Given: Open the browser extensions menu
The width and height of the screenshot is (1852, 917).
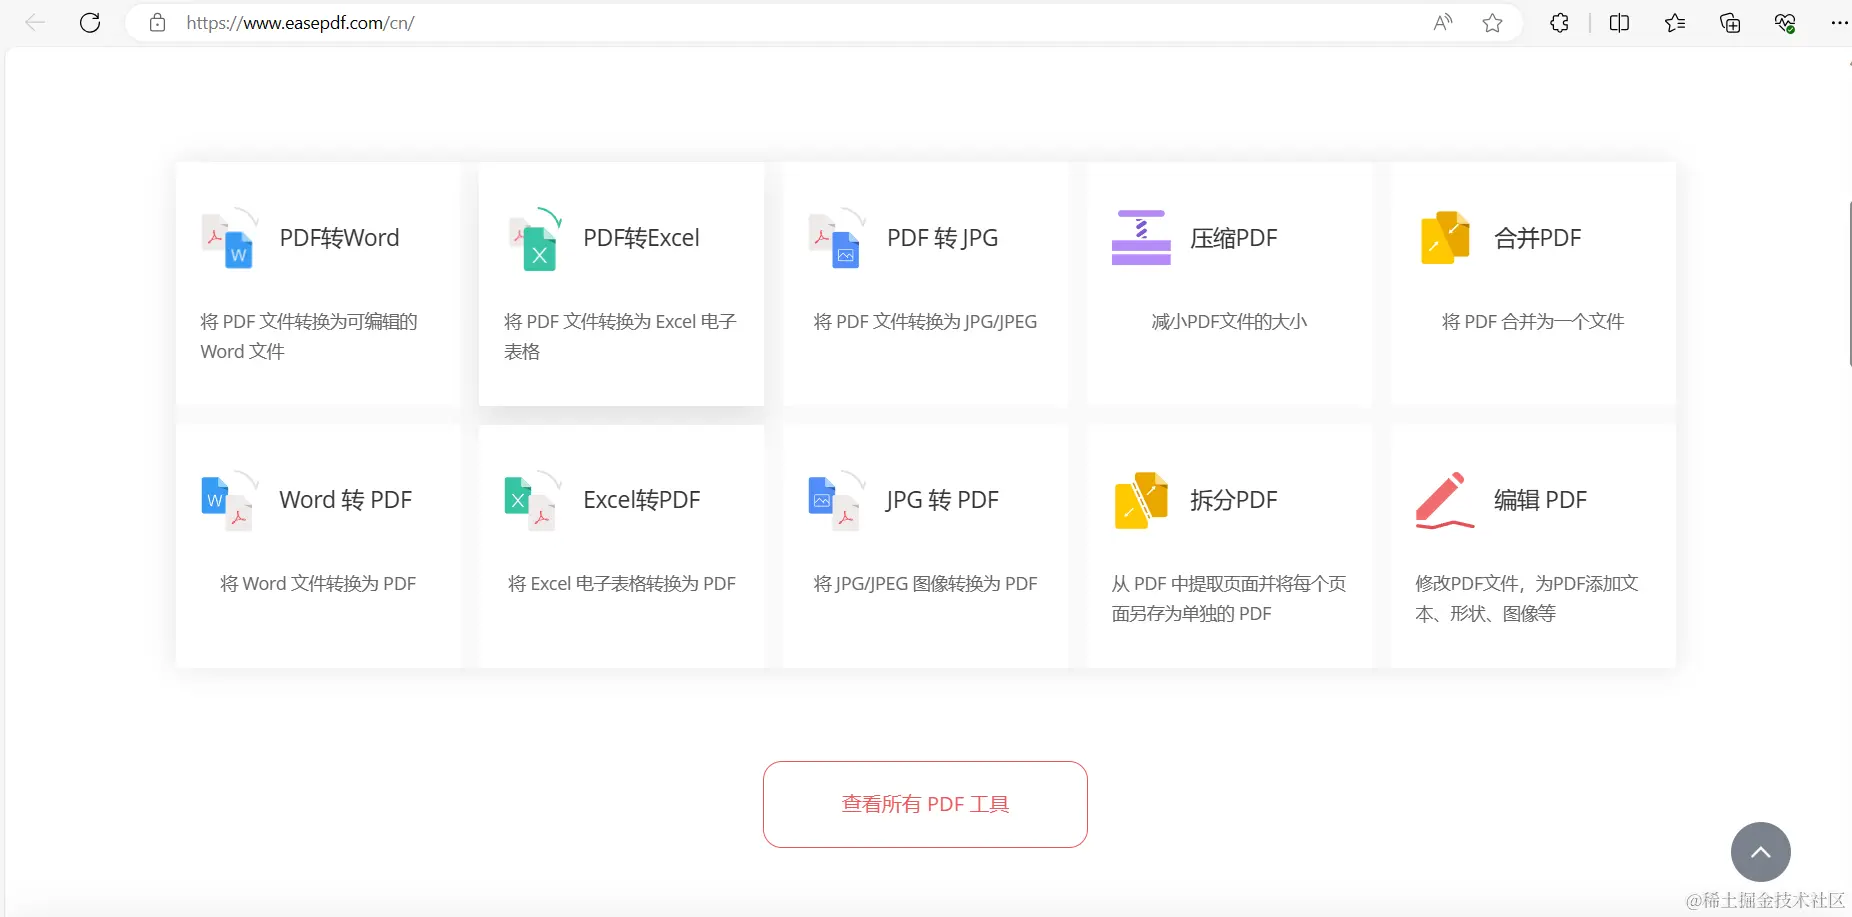Looking at the screenshot, I should [x=1559, y=23].
